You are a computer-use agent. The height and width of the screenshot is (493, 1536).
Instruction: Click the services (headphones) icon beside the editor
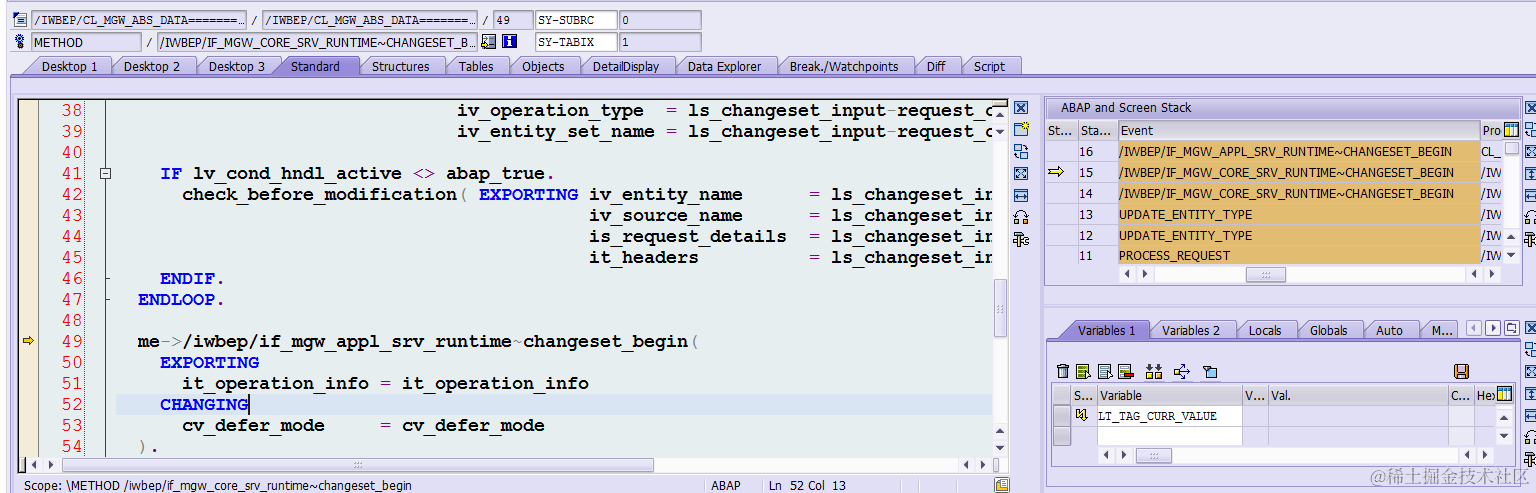click(x=1021, y=217)
